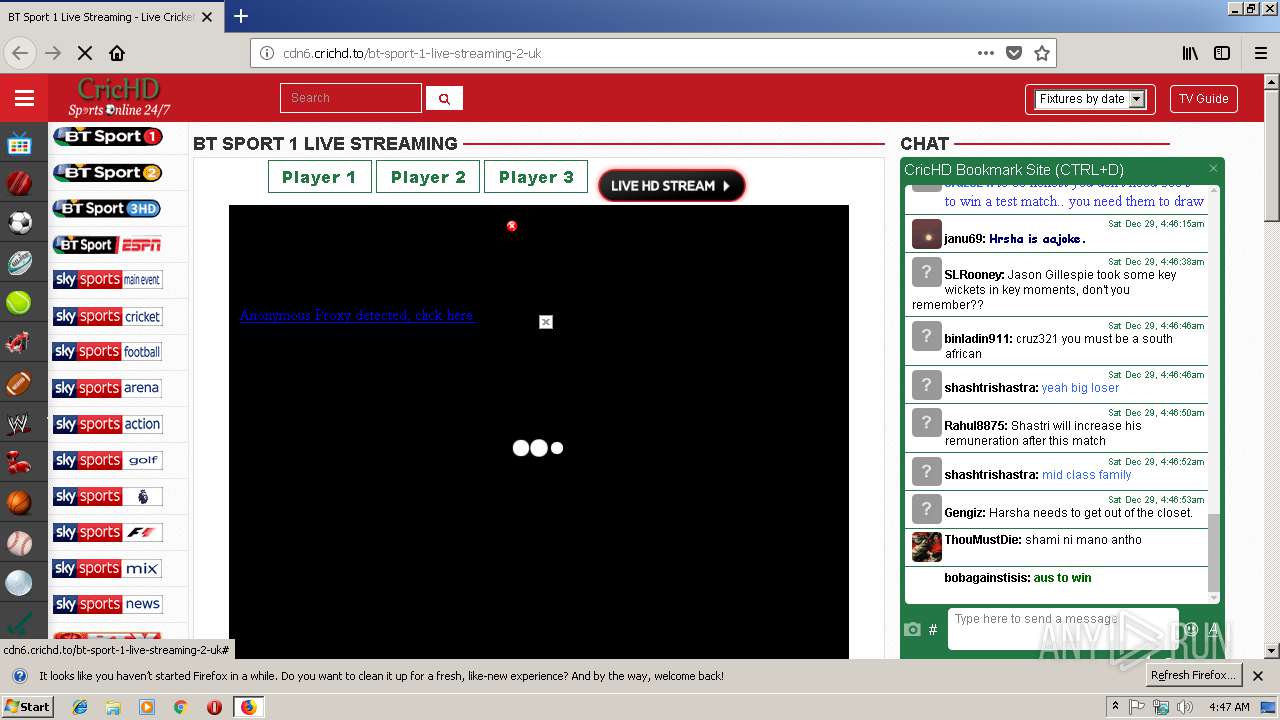The image size is (1280, 720).
Task: Switch to Player 2 tab
Action: tap(428, 177)
